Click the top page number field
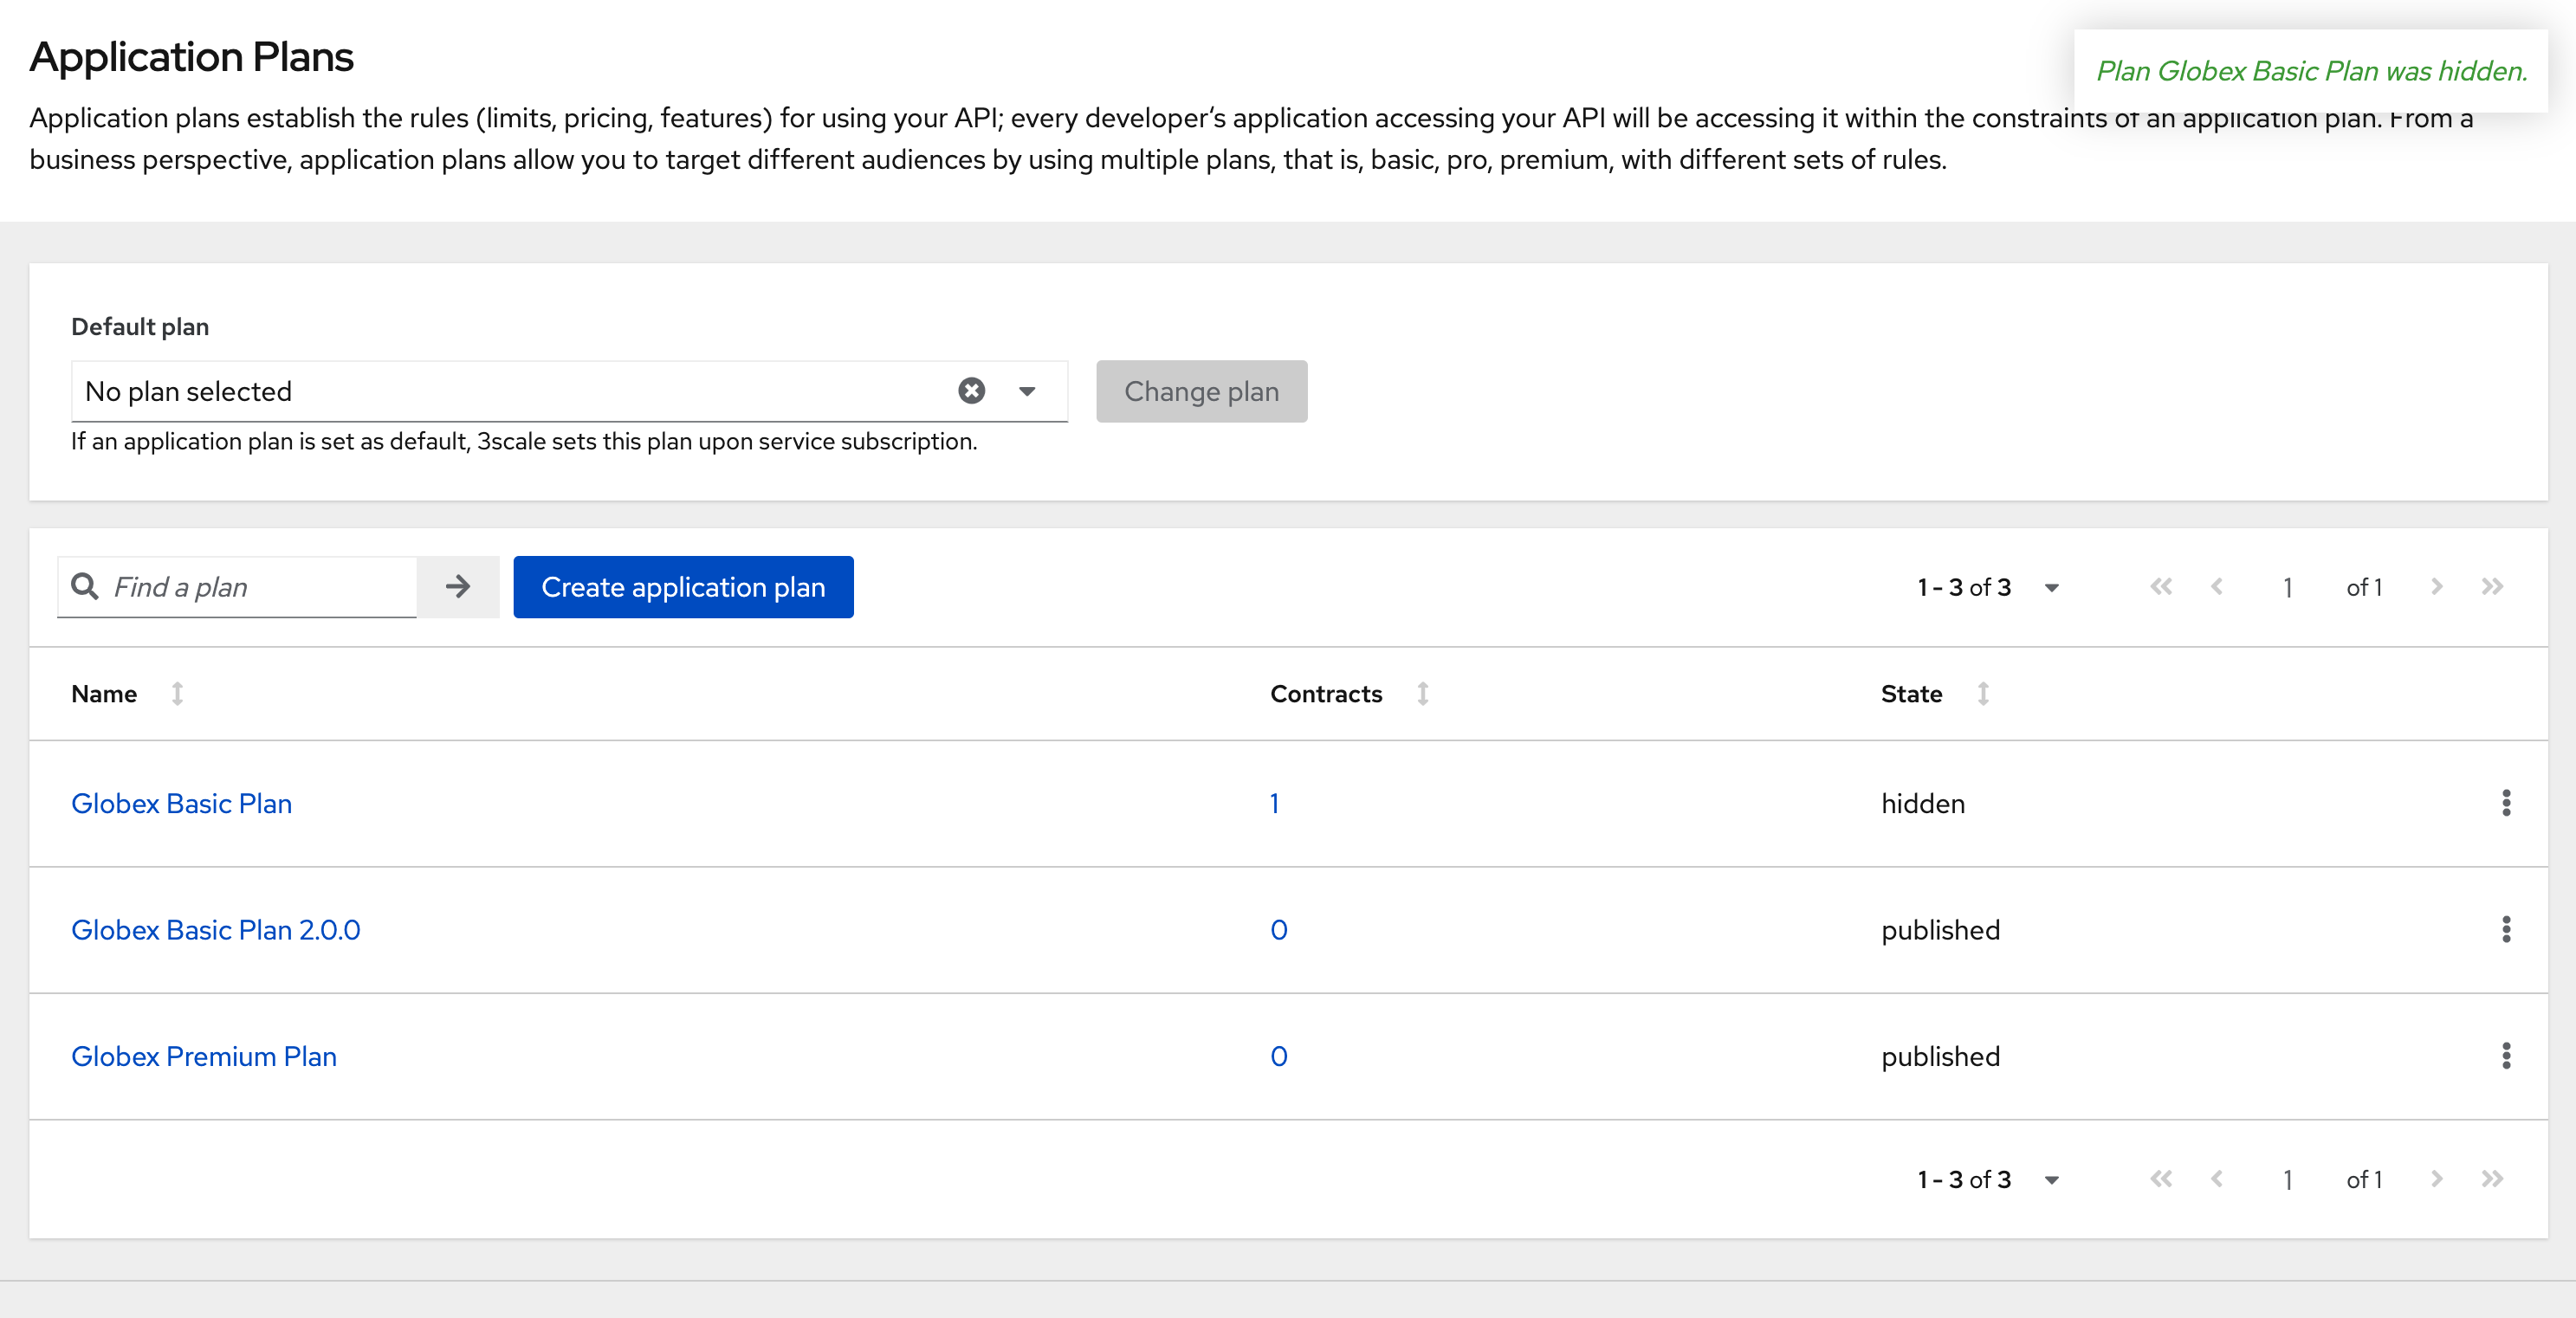 [x=2287, y=588]
